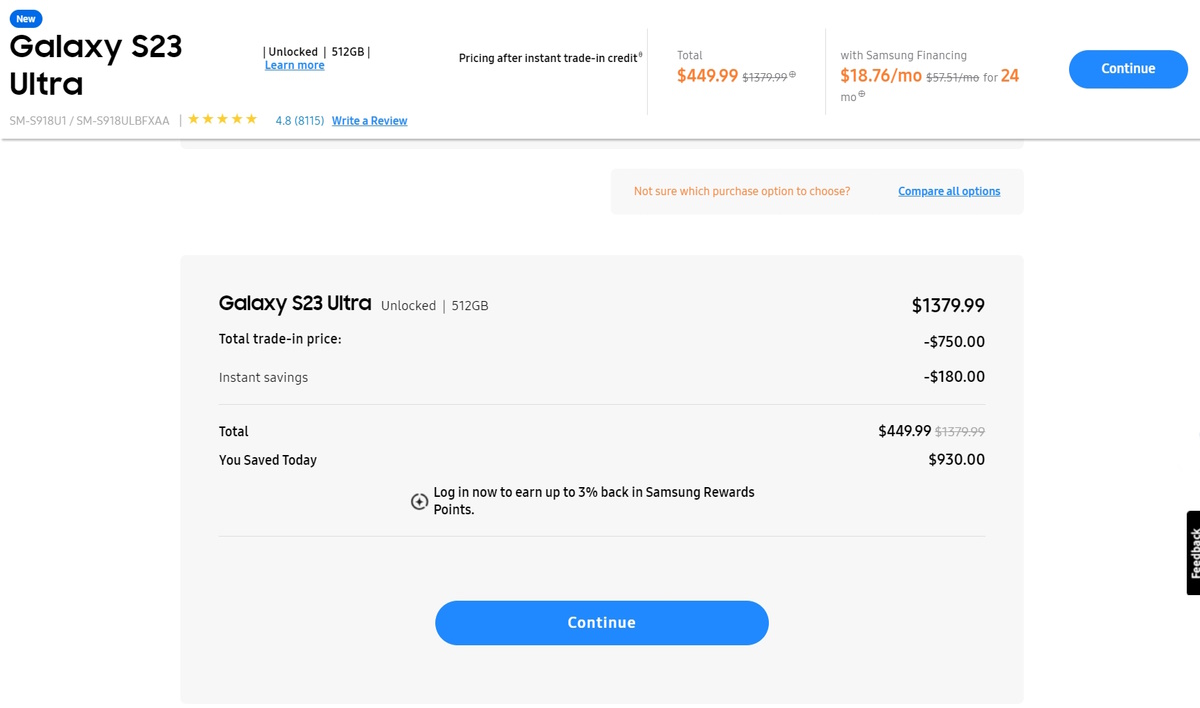The width and height of the screenshot is (1200, 708).
Task: Click Not sure which purchase option text
Action: pos(741,191)
